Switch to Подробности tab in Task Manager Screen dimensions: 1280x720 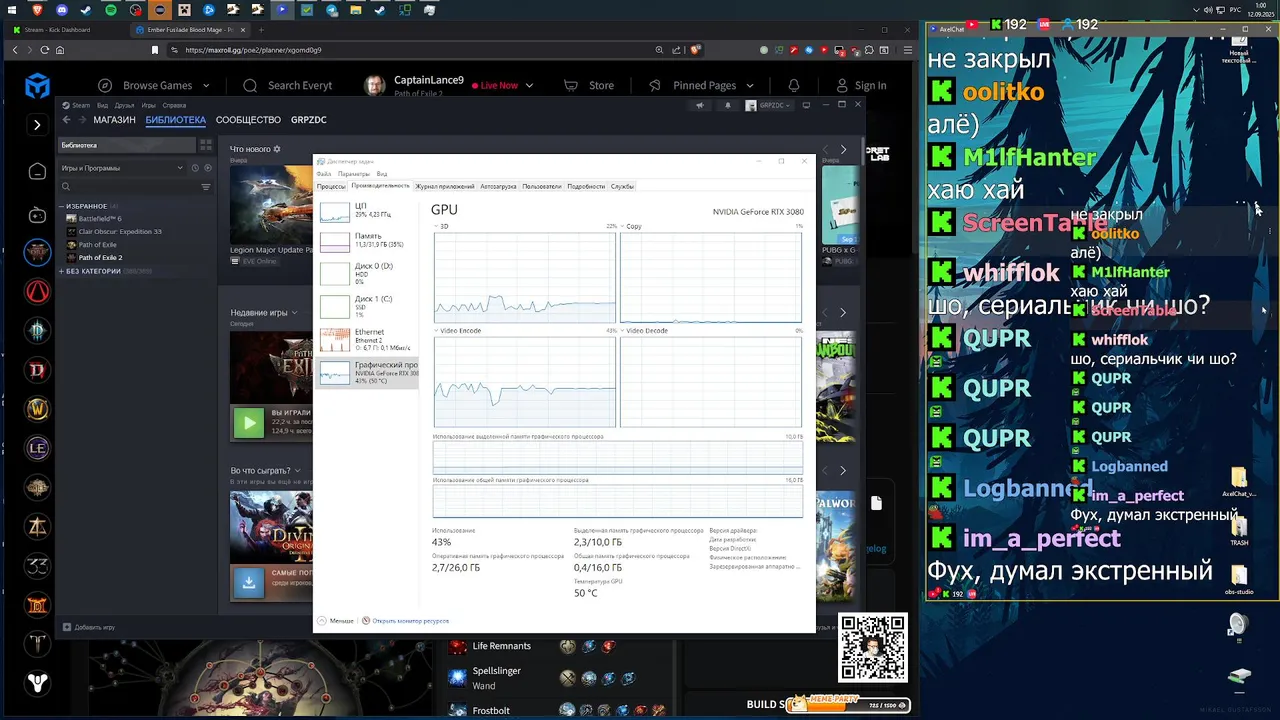point(586,186)
